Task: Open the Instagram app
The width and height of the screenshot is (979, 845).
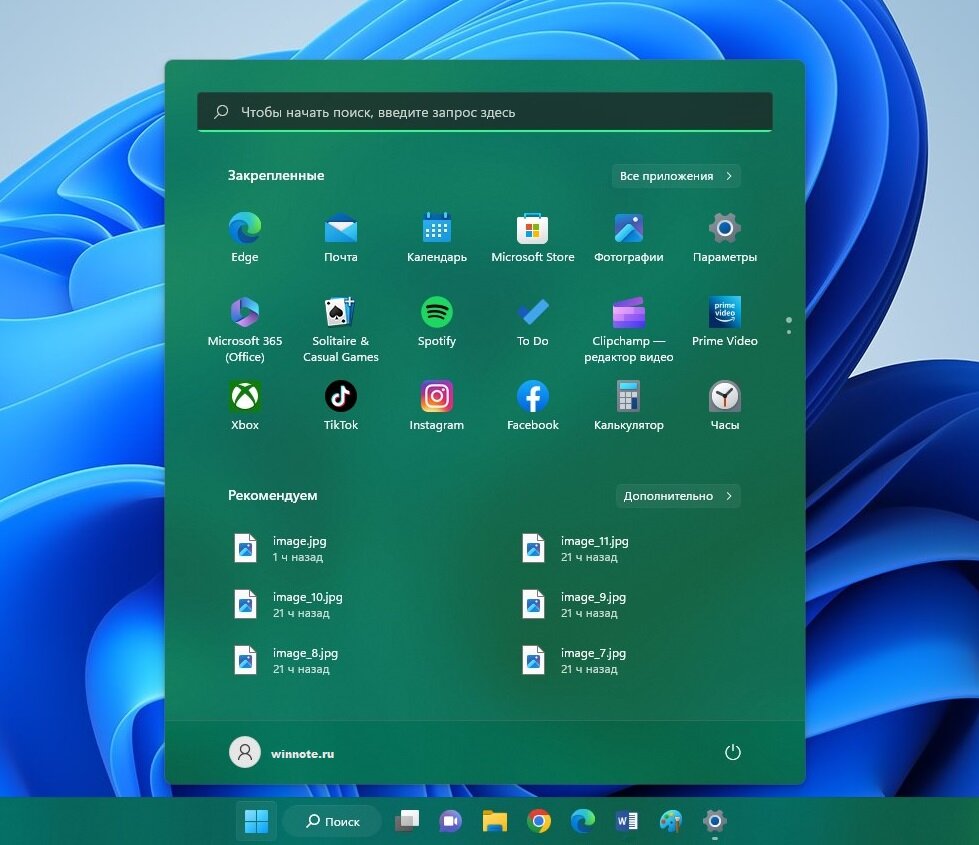Action: (x=436, y=406)
